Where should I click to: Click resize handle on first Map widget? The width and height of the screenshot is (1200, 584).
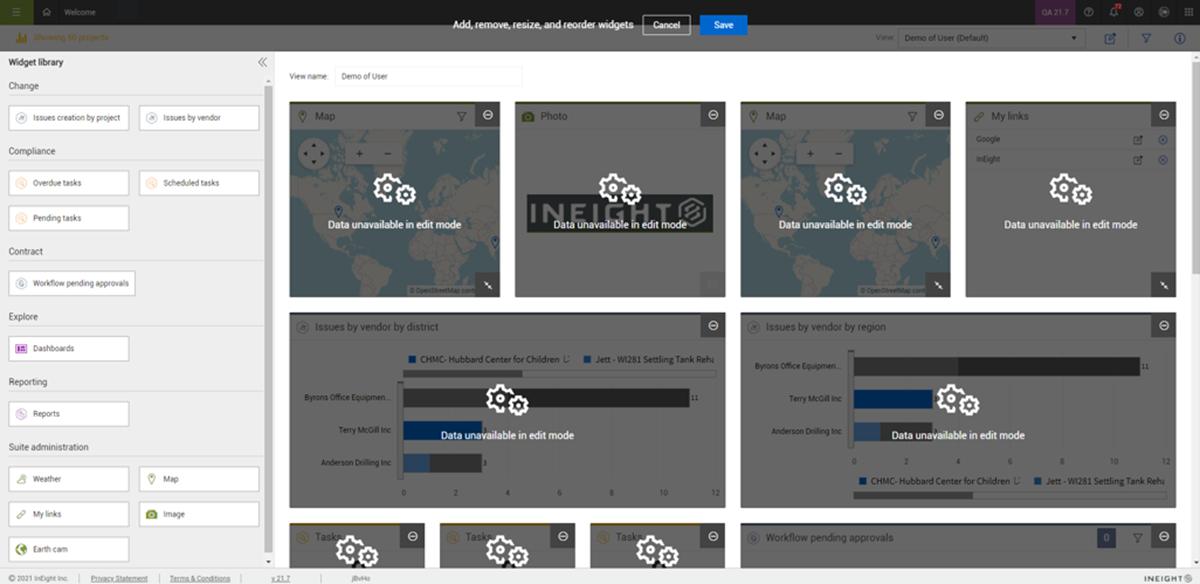click(x=487, y=285)
